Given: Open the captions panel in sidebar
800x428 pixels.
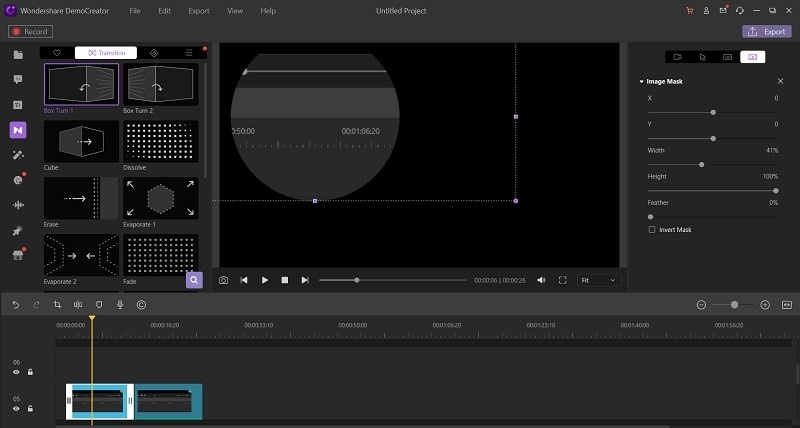Looking at the screenshot, I should tap(18, 105).
